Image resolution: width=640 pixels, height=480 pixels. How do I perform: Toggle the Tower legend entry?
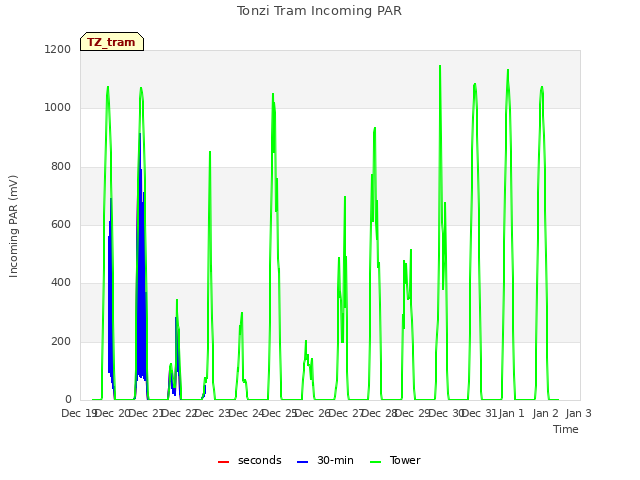[x=395, y=460]
